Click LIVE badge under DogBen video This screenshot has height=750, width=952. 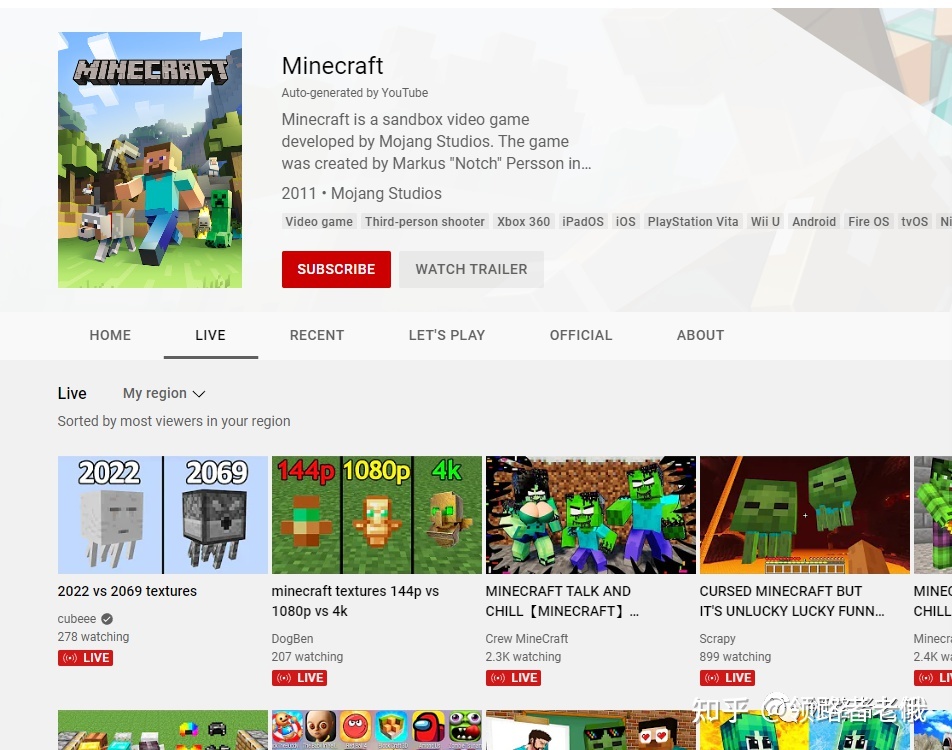click(x=299, y=678)
